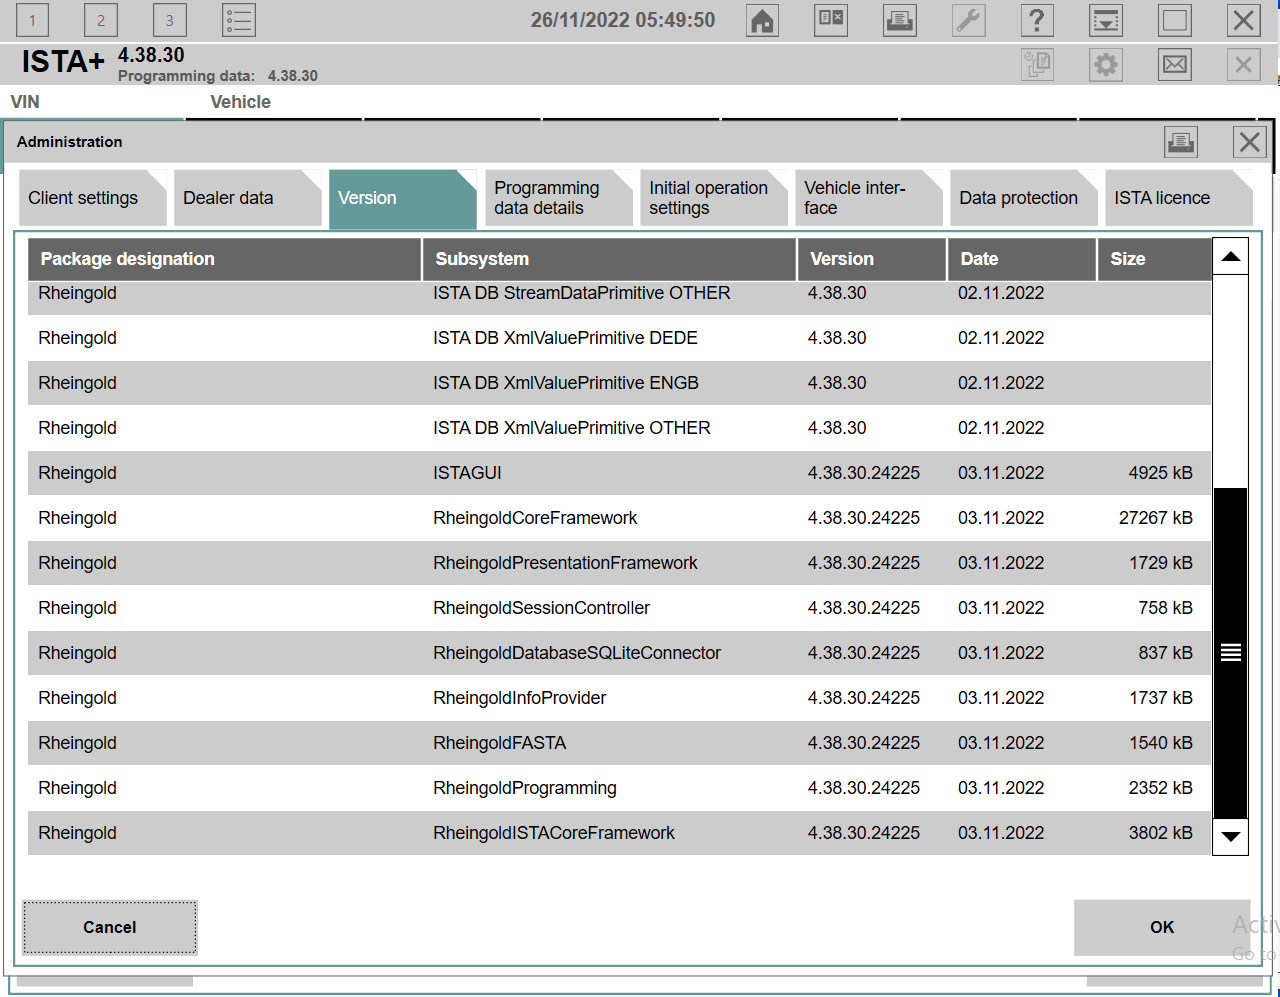Click the scrollbar up arrow
The height and width of the screenshot is (997, 1280).
tap(1230, 257)
